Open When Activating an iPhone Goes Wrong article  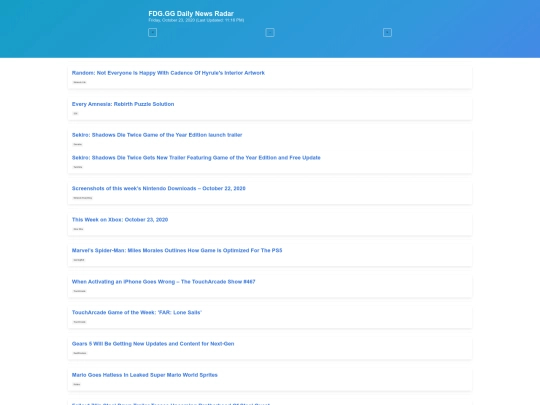[x=164, y=282]
